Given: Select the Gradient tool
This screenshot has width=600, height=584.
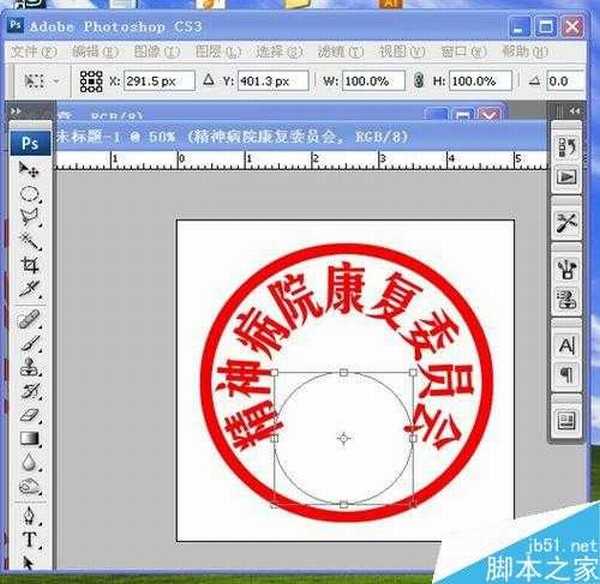Looking at the screenshot, I should (x=30, y=439).
